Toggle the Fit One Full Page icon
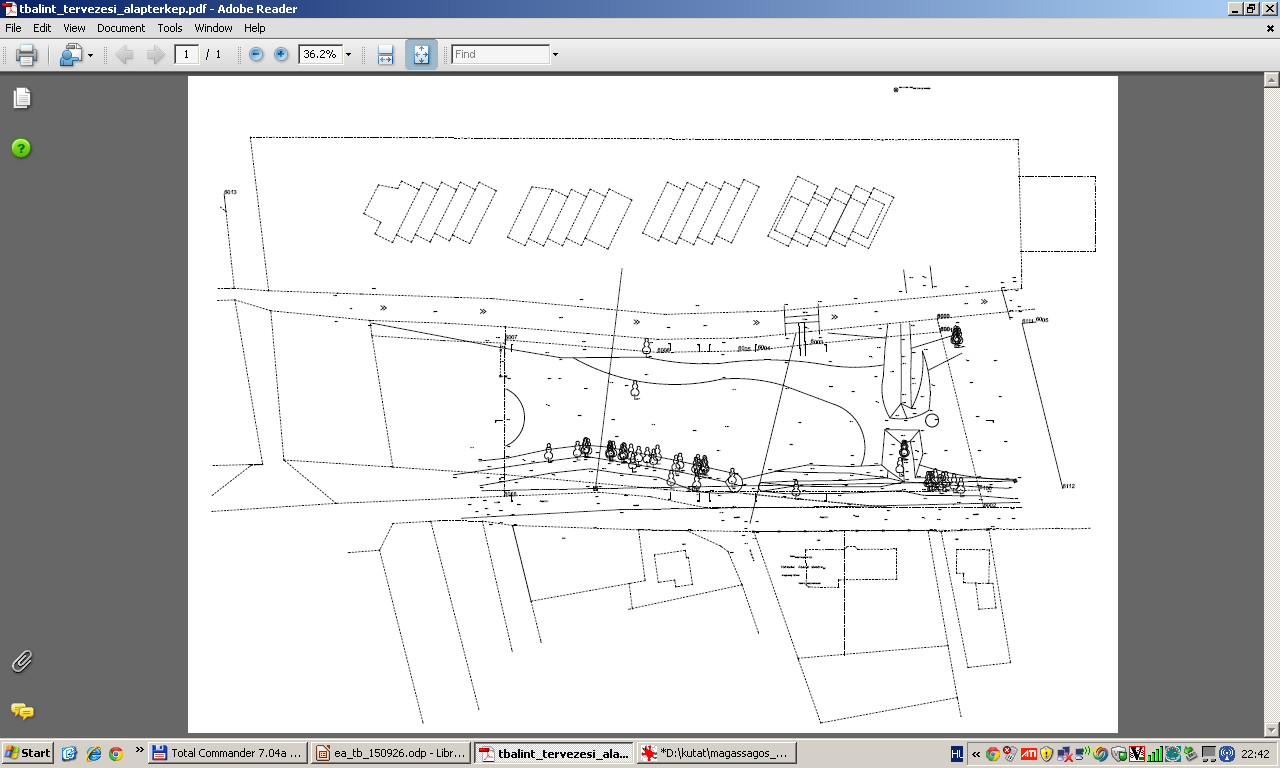This screenshot has height=768, width=1280. (421, 55)
